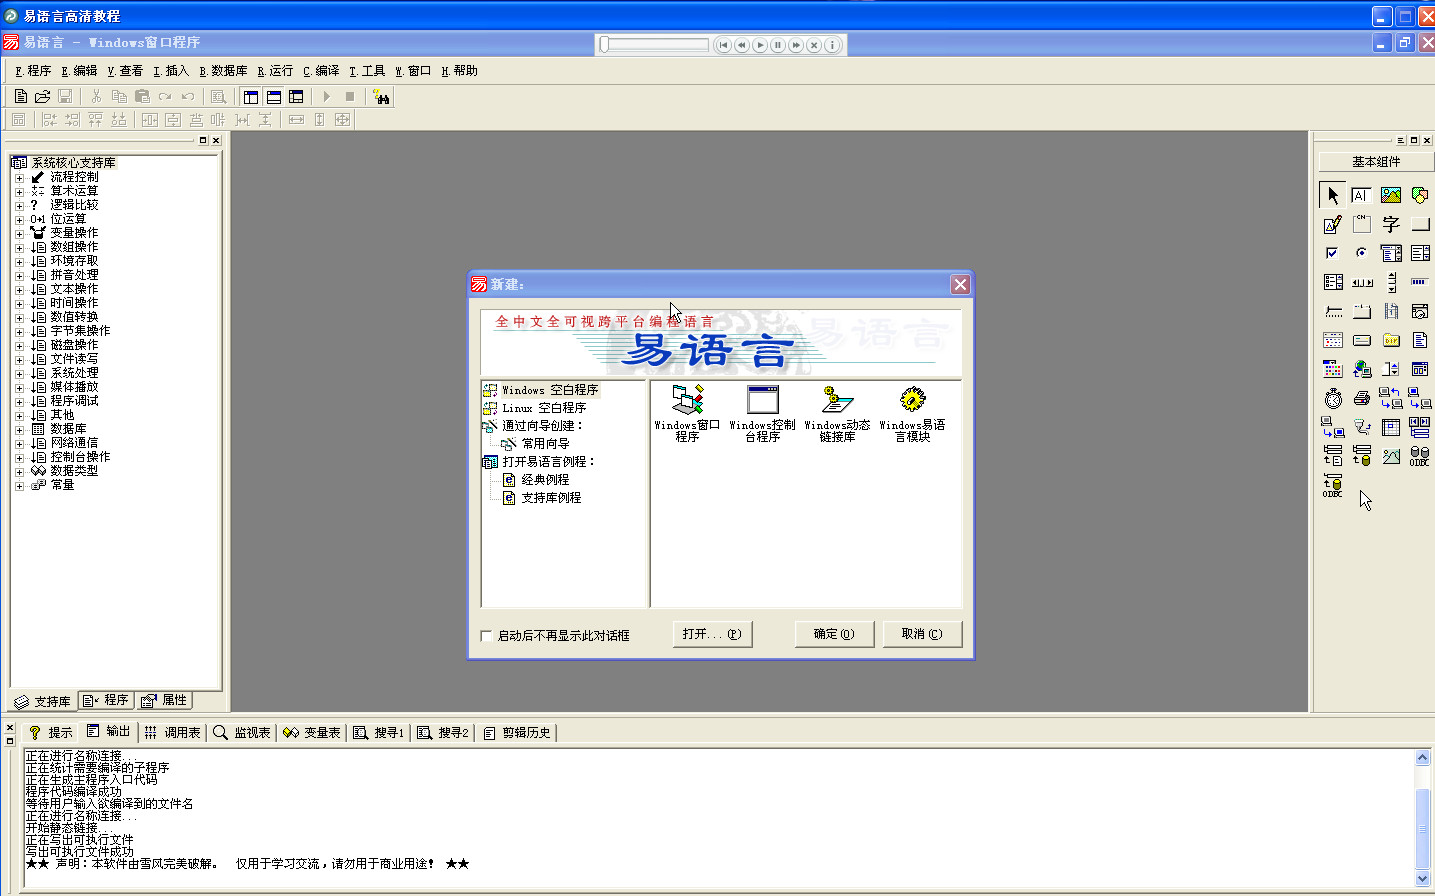The width and height of the screenshot is (1435, 896).
Task: Close the 新建 dialog
Action: [960, 285]
